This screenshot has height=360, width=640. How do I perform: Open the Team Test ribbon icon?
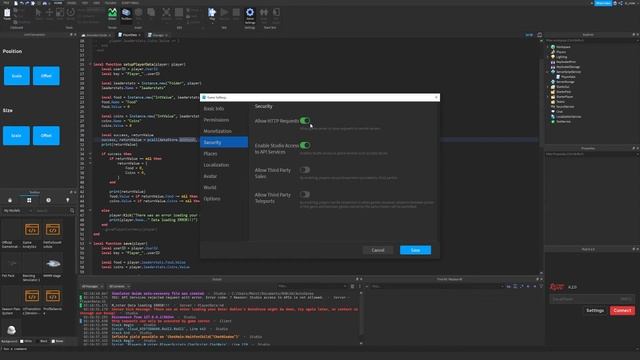click(x=264, y=14)
